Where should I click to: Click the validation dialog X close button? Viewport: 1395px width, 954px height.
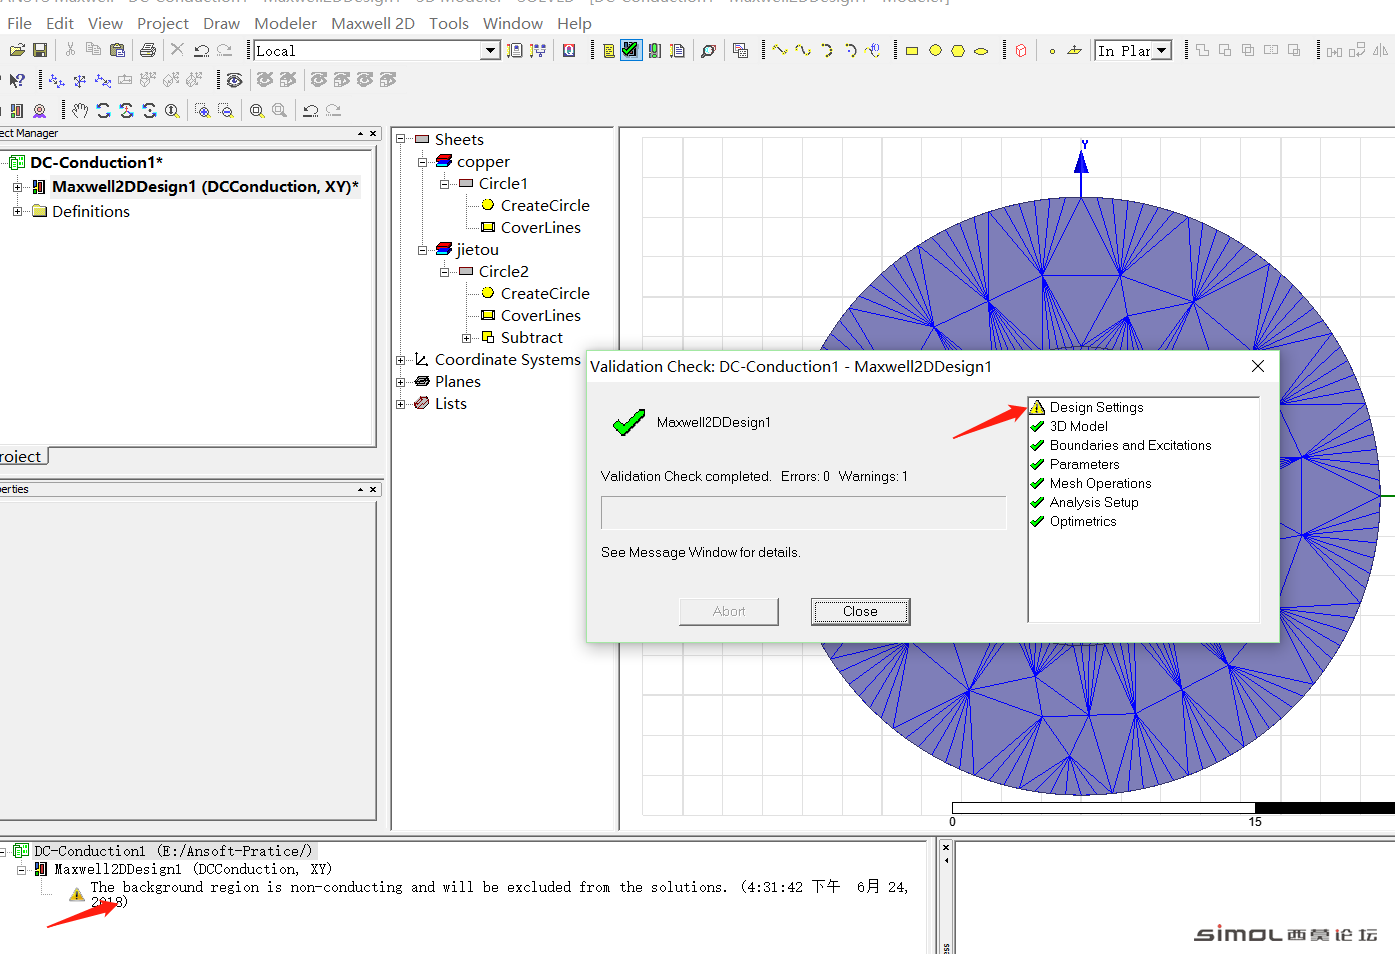coord(1258,366)
